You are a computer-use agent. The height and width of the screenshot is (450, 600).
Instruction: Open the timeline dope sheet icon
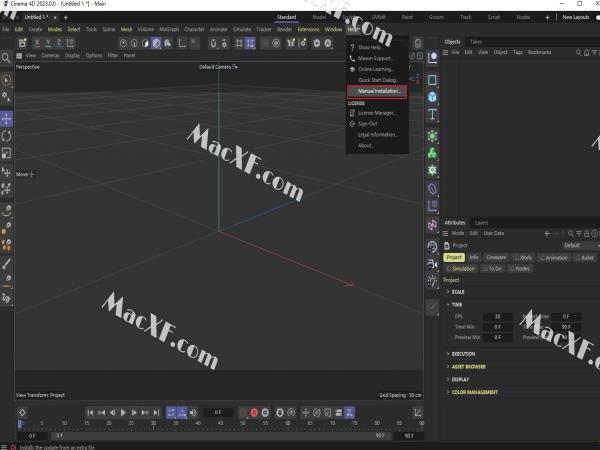(x=418, y=412)
